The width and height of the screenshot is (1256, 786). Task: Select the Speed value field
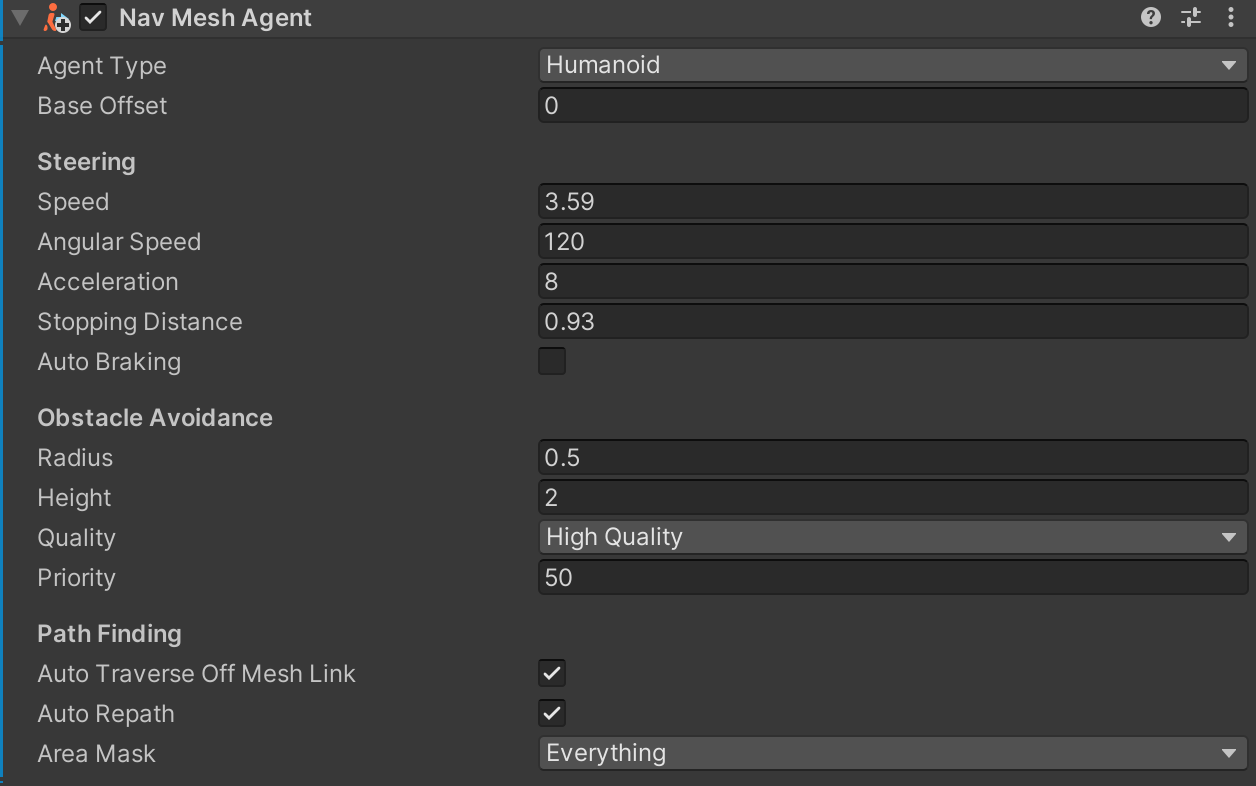[893, 201]
